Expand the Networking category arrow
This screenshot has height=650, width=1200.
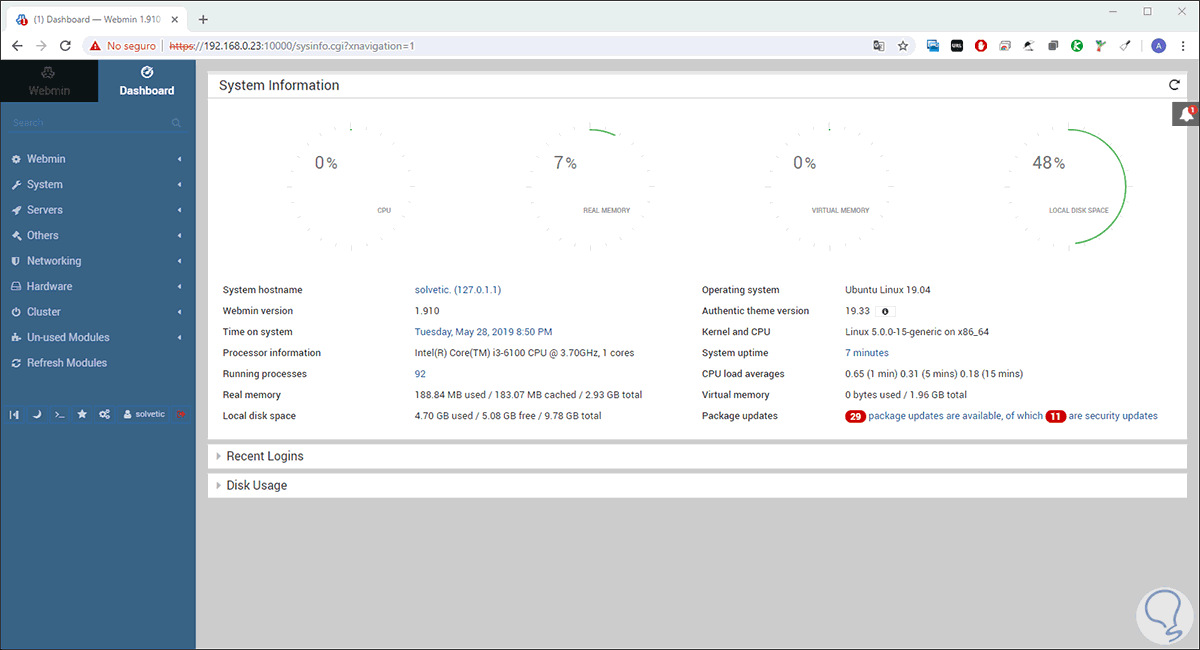pos(179,261)
